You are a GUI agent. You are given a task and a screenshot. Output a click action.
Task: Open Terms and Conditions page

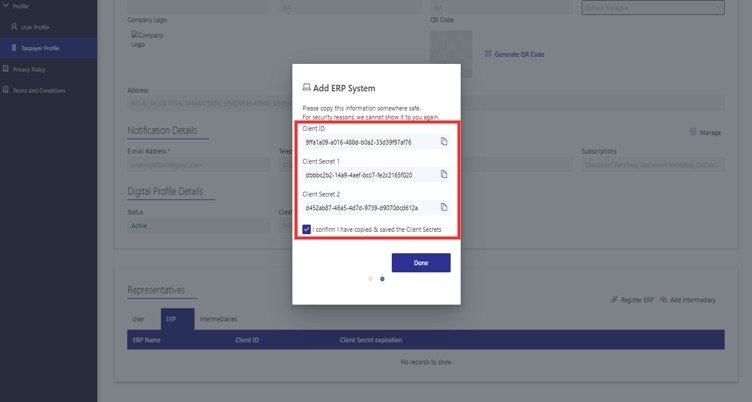point(38,90)
